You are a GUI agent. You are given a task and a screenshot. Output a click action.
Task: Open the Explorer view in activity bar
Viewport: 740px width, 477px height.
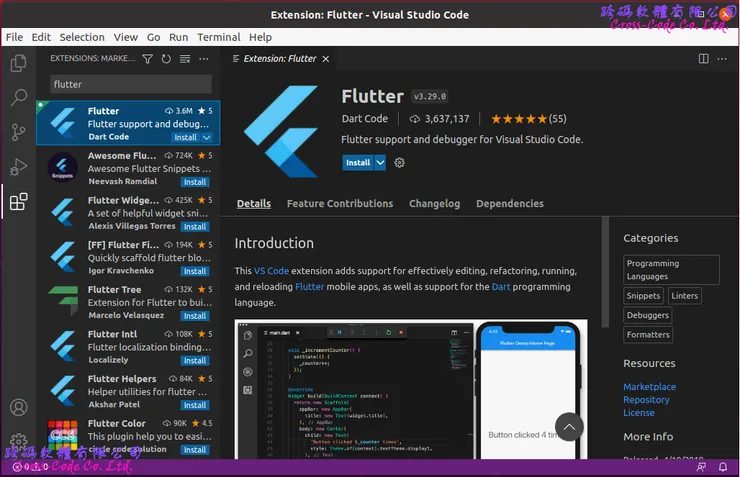coord(18,64)
